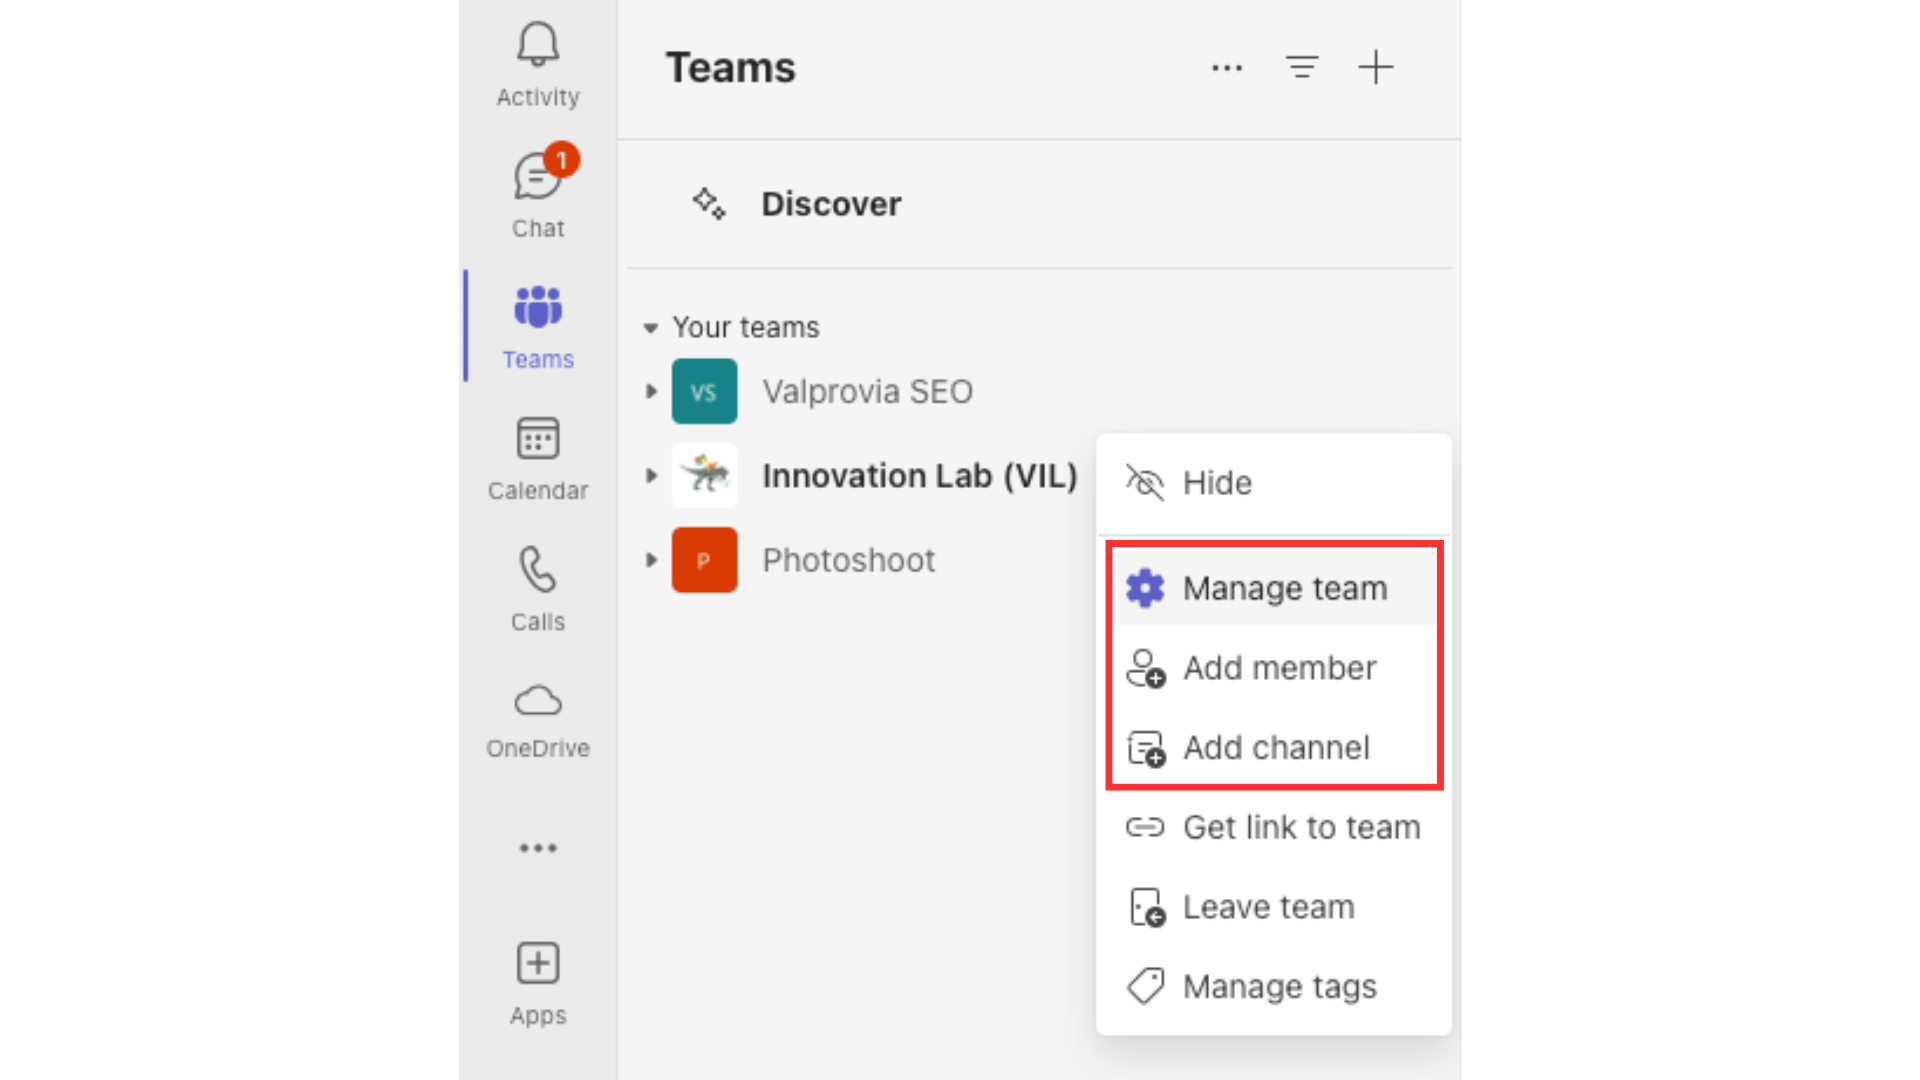Select Manage team from context menu

[x=1273, y=587]
